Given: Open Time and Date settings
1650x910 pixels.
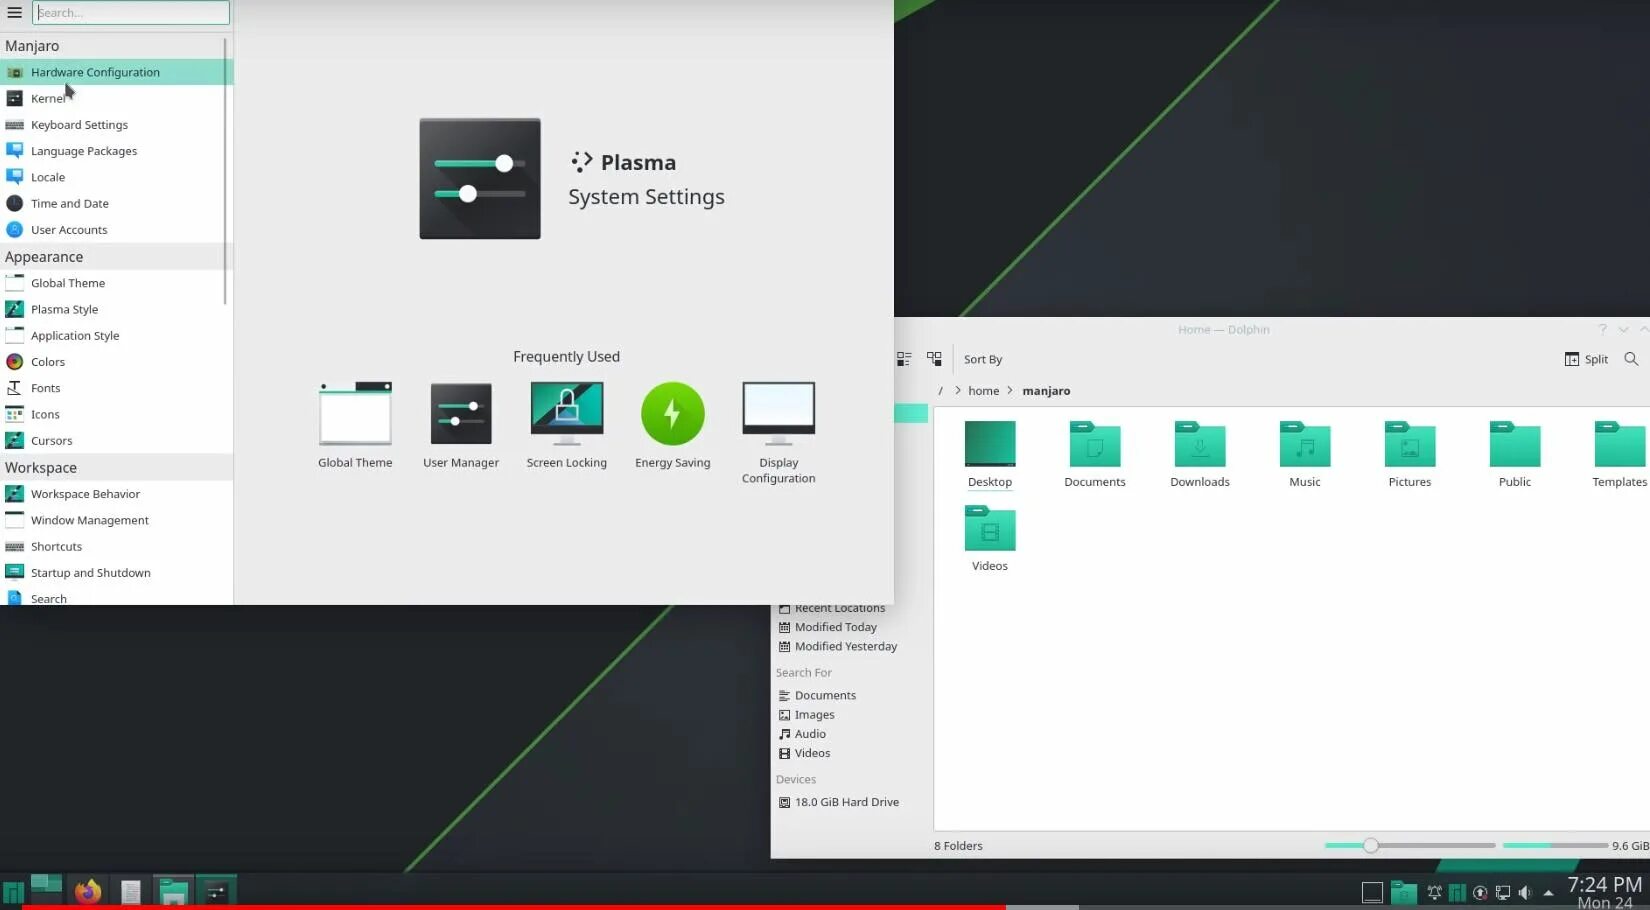Looking at the screenshot, I should point(70,203).
